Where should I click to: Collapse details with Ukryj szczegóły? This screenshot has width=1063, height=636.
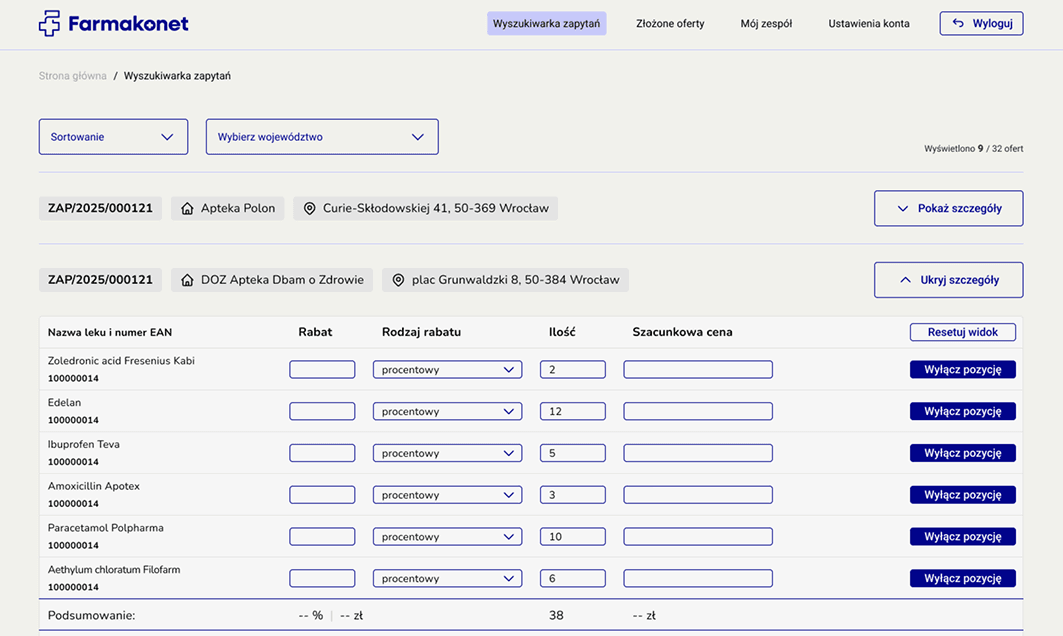pyautogui.click(x=948, y=280)
